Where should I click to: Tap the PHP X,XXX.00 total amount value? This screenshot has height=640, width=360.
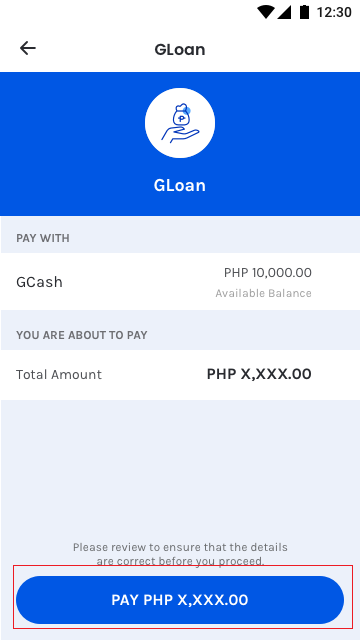coord(259,374)
